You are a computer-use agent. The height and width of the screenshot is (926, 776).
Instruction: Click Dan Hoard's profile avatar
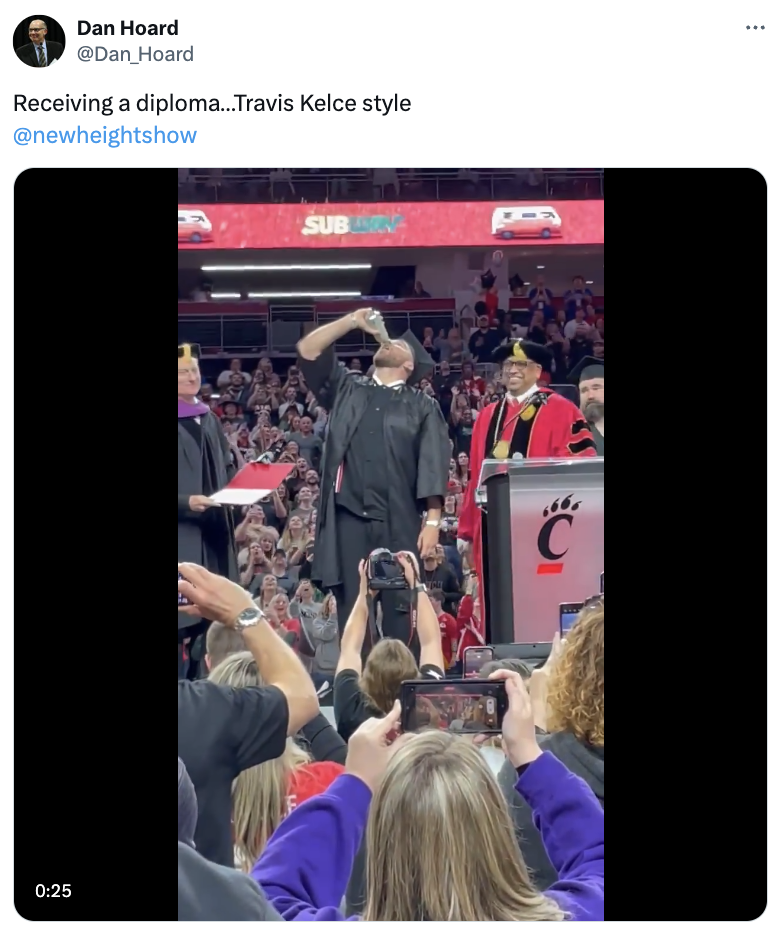[x=39, y=41]
